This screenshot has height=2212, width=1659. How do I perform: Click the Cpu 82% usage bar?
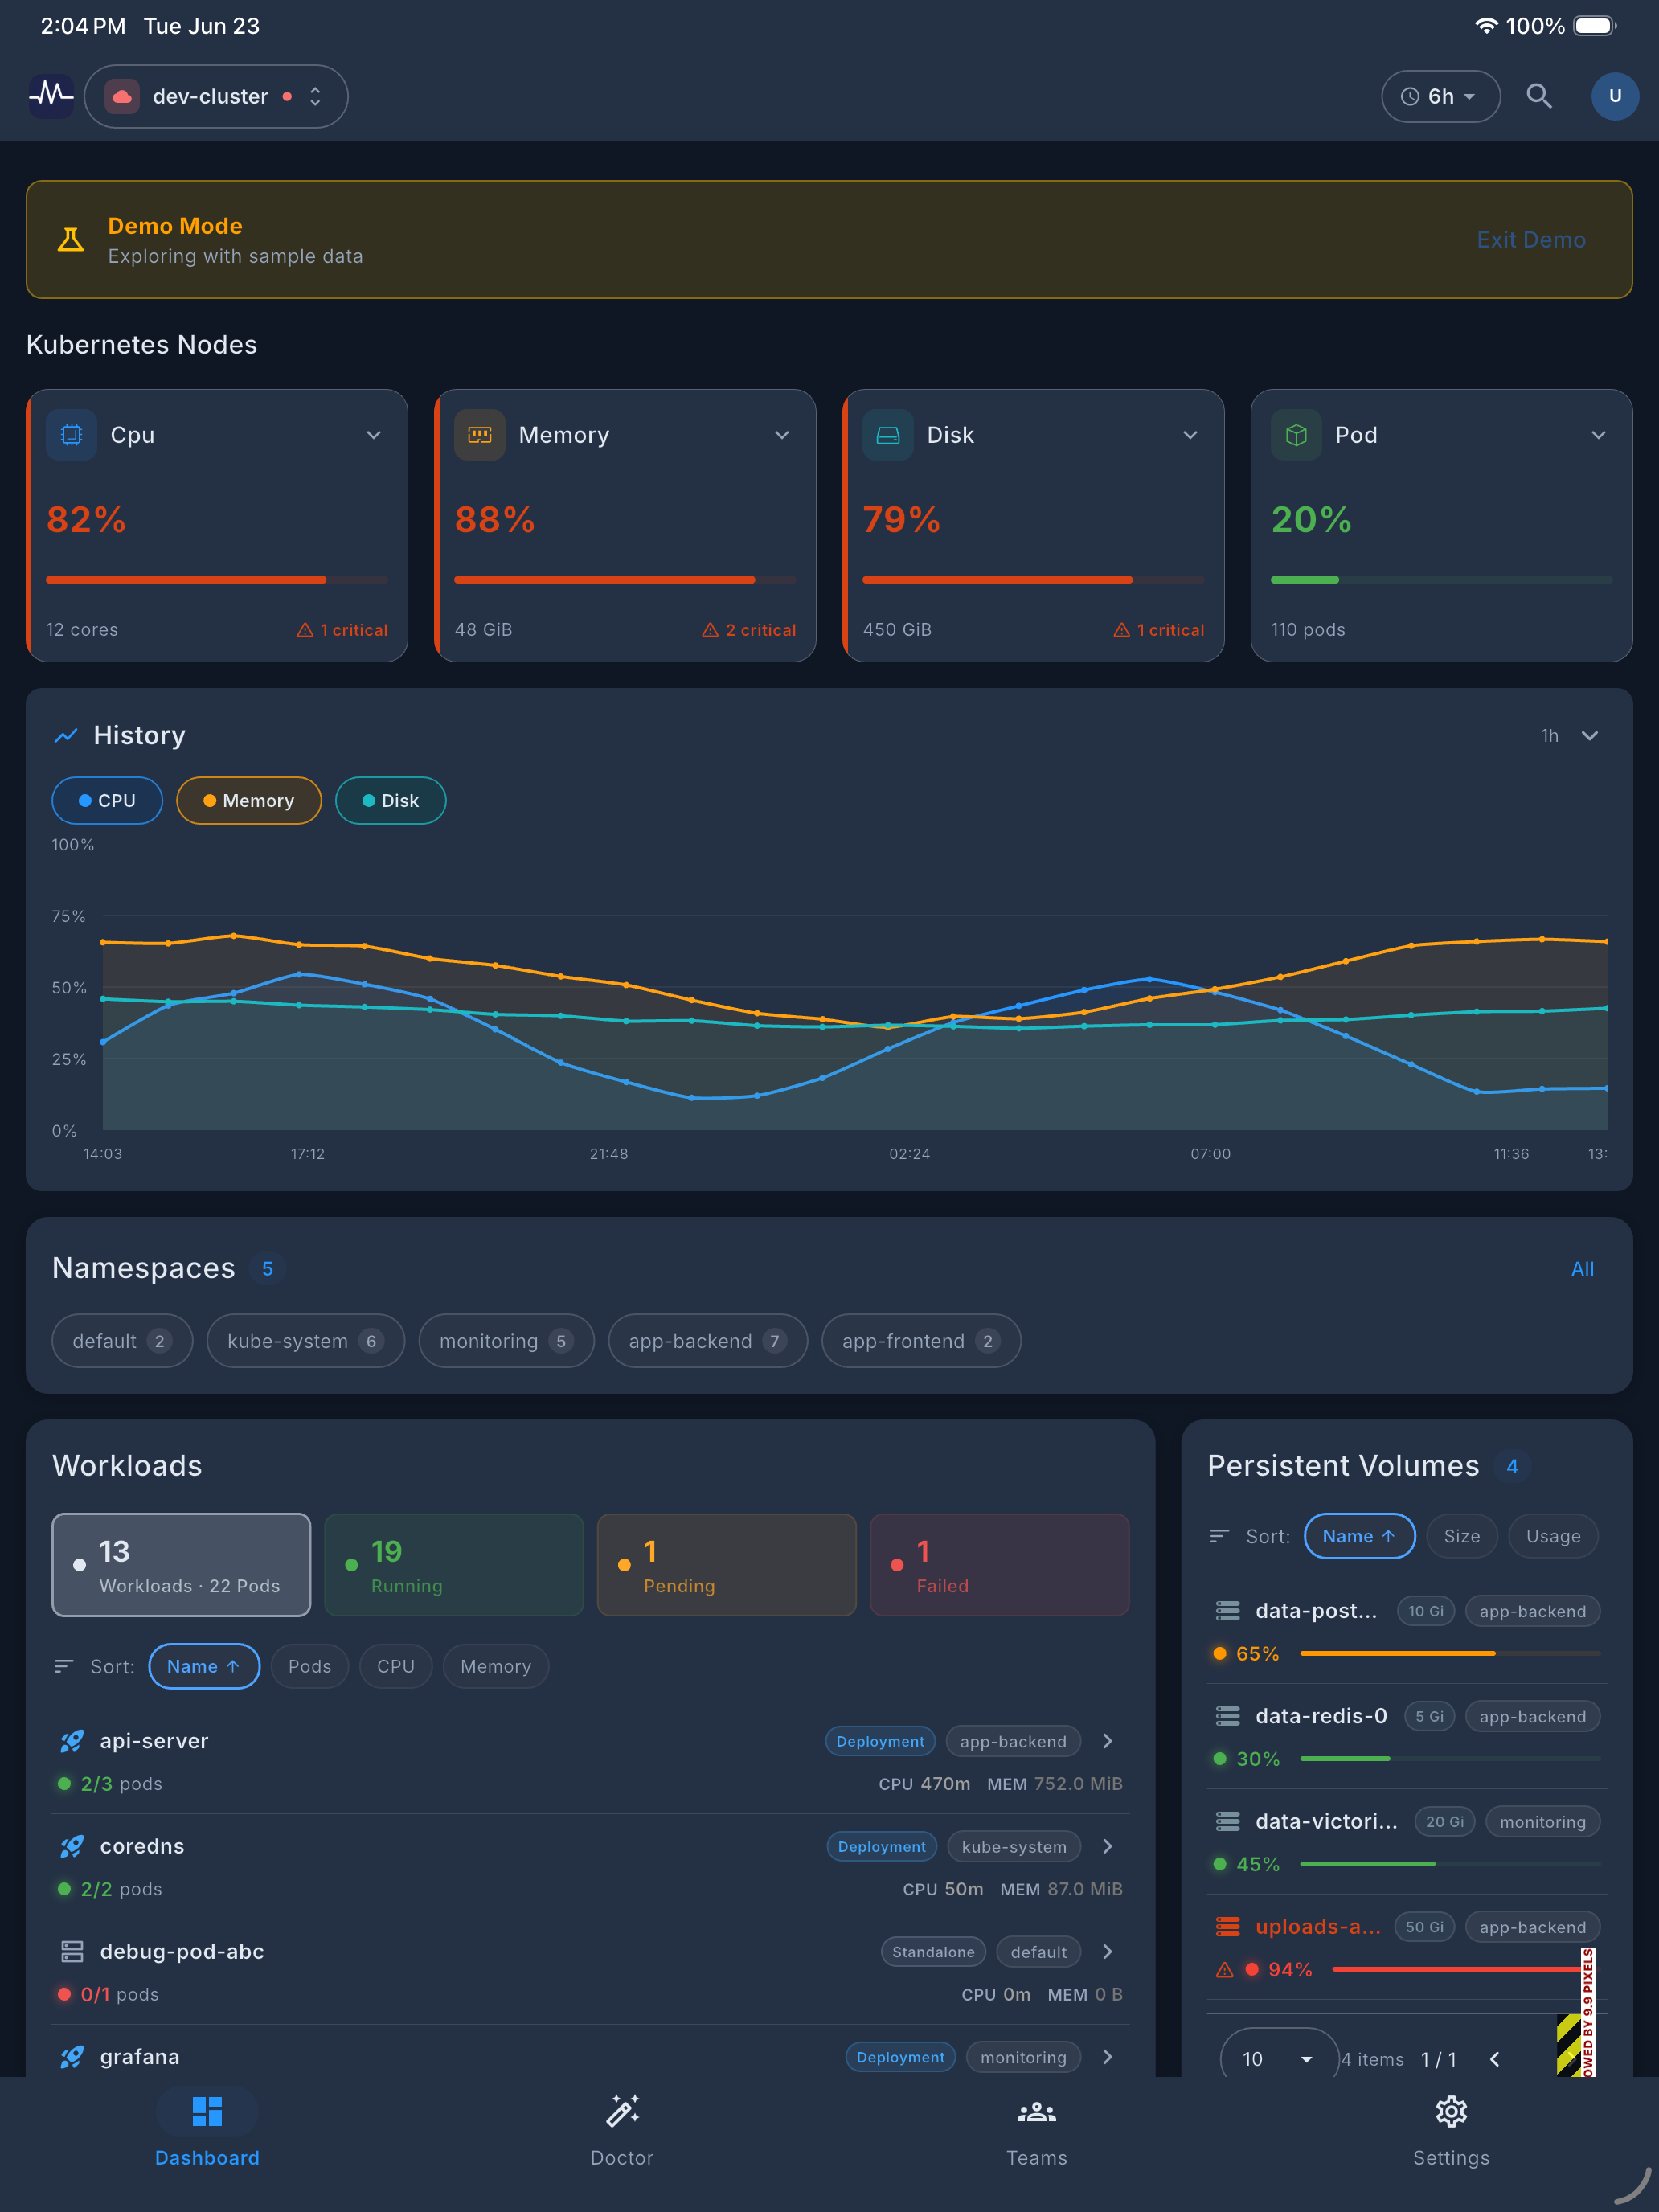click(x=217, y=580)
